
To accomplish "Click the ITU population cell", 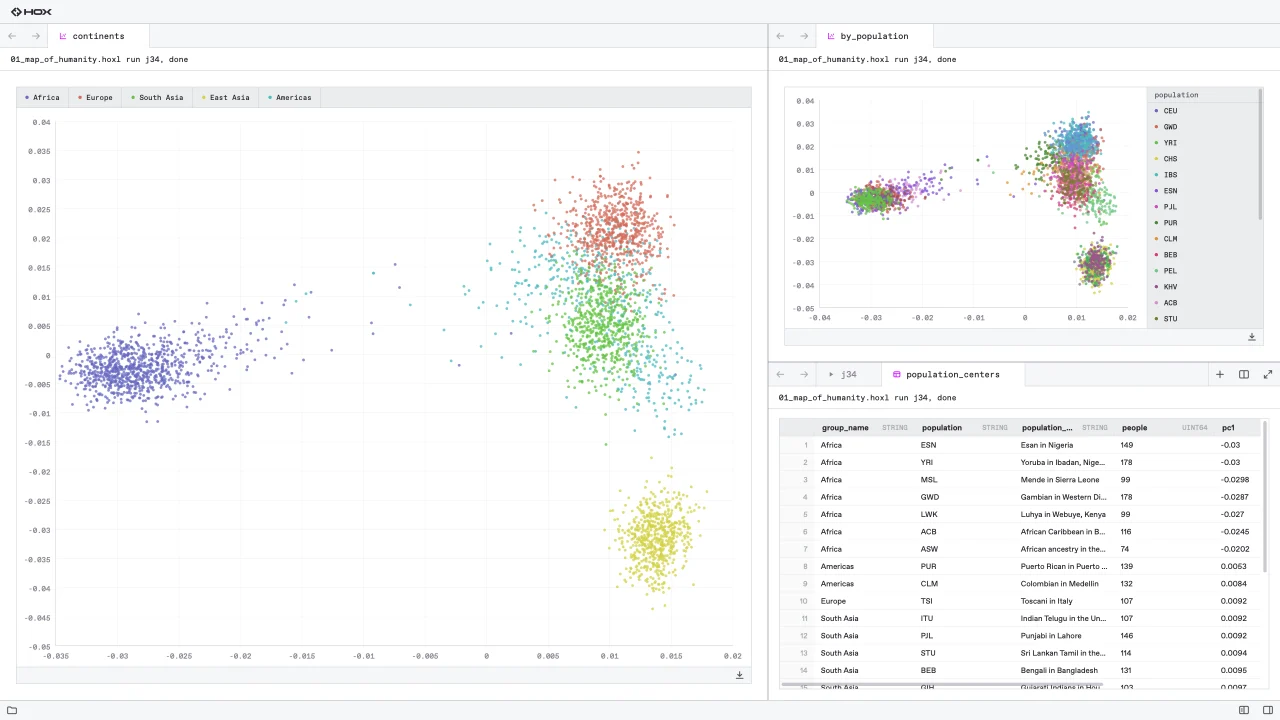I will pos(965,618).
